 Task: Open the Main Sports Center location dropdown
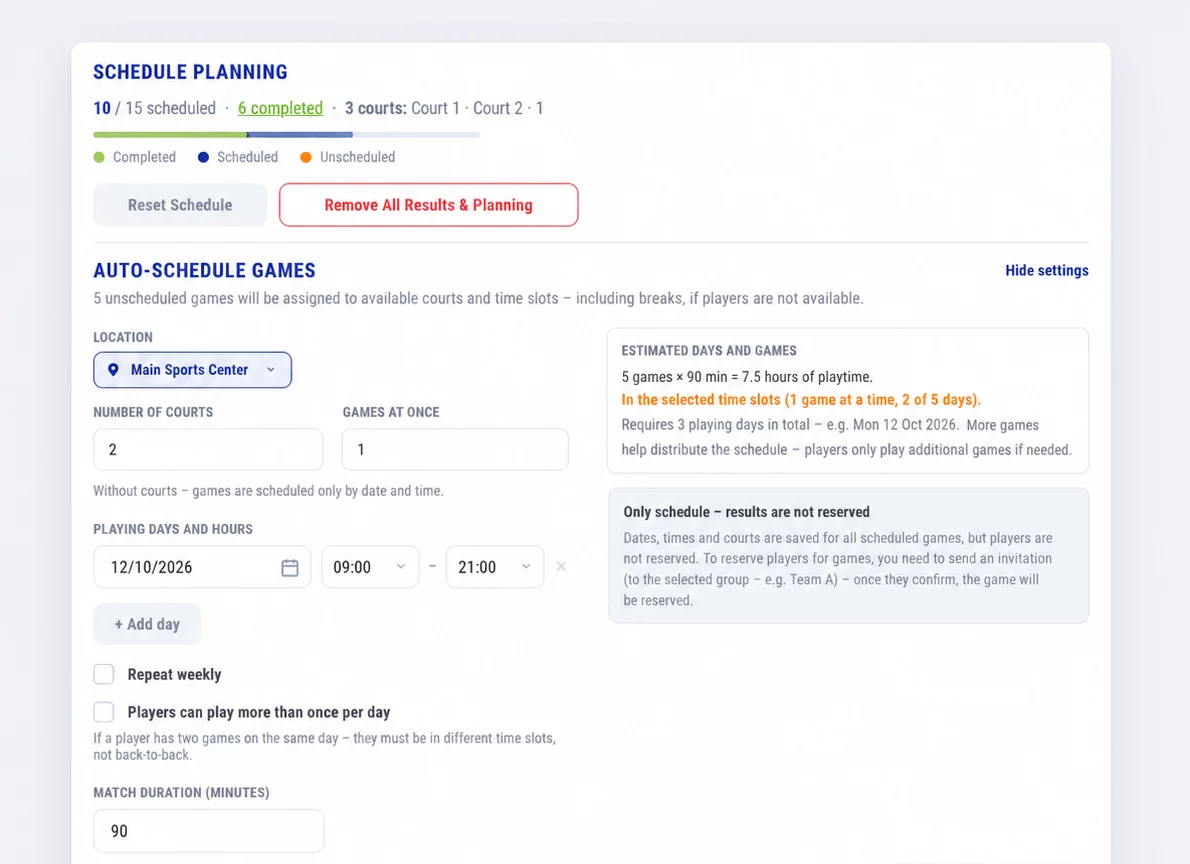193,370
